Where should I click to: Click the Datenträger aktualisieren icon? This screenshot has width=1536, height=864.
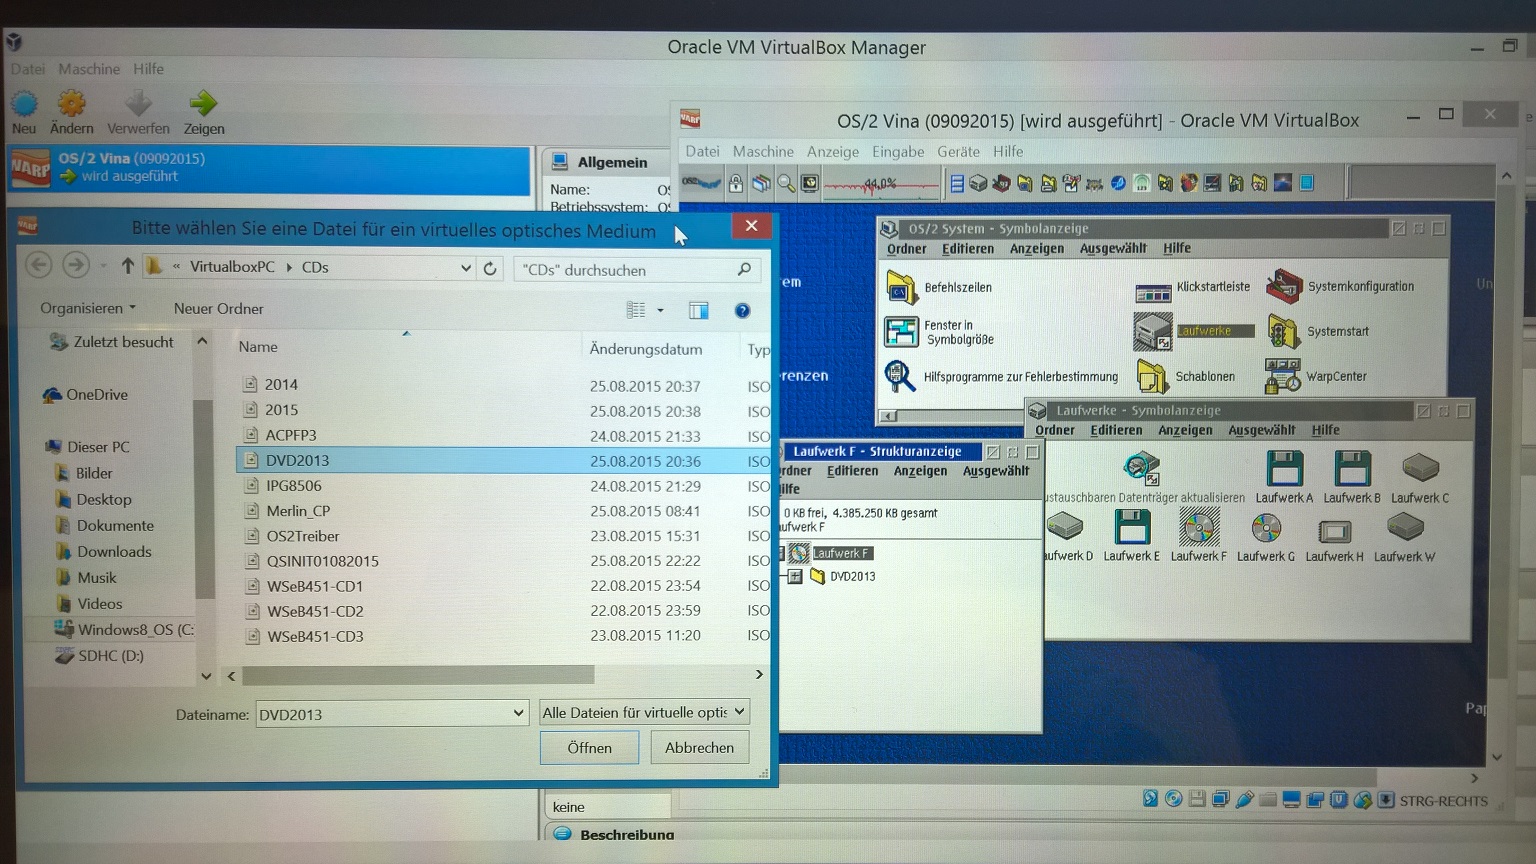click(x=1141, y=468)
